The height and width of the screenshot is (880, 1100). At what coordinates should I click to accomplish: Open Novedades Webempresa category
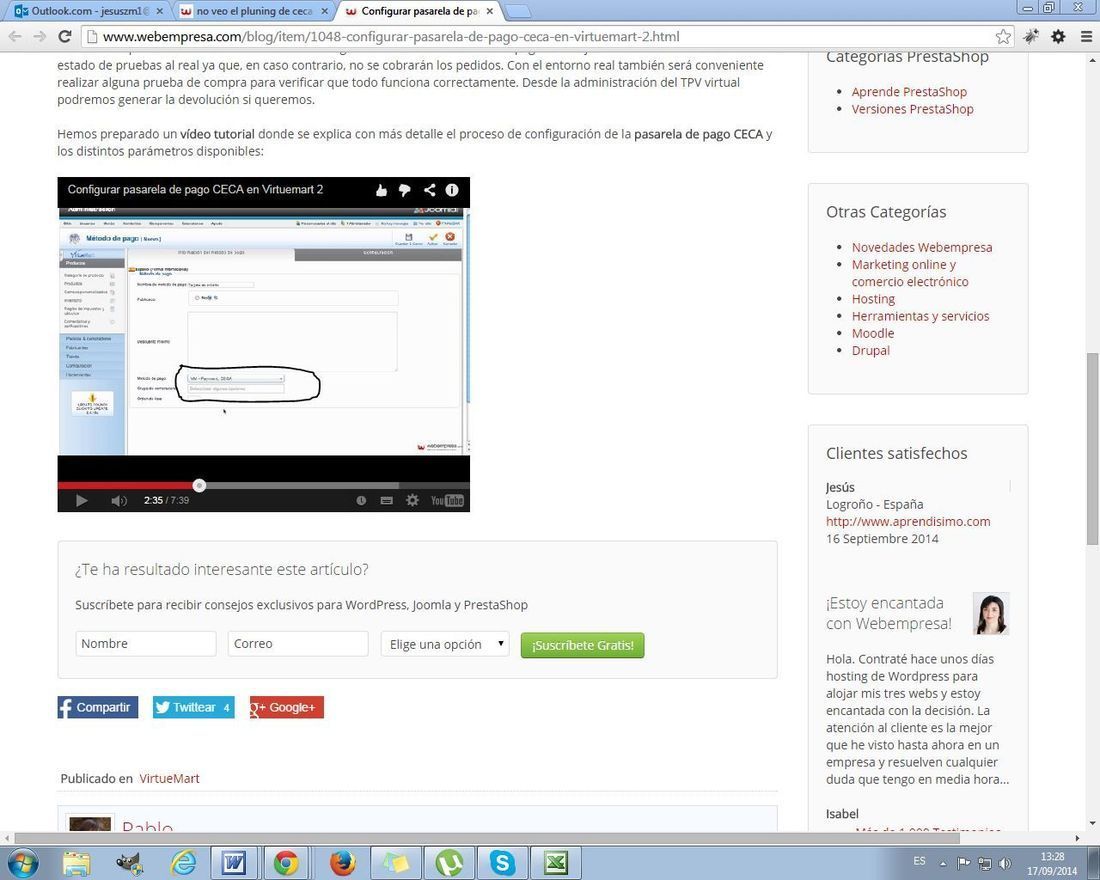click(922, 247)
